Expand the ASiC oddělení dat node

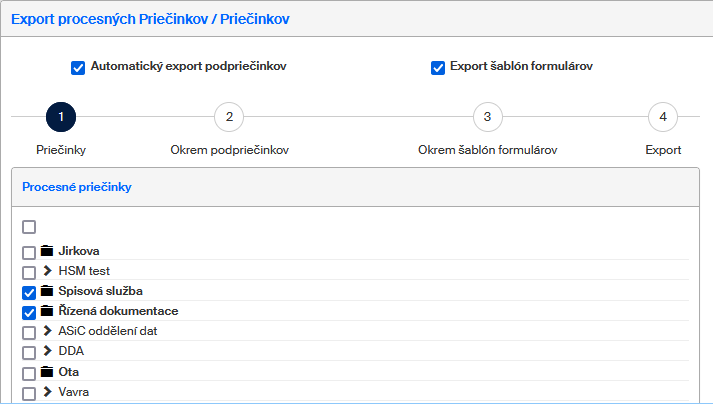coord(46,331)
